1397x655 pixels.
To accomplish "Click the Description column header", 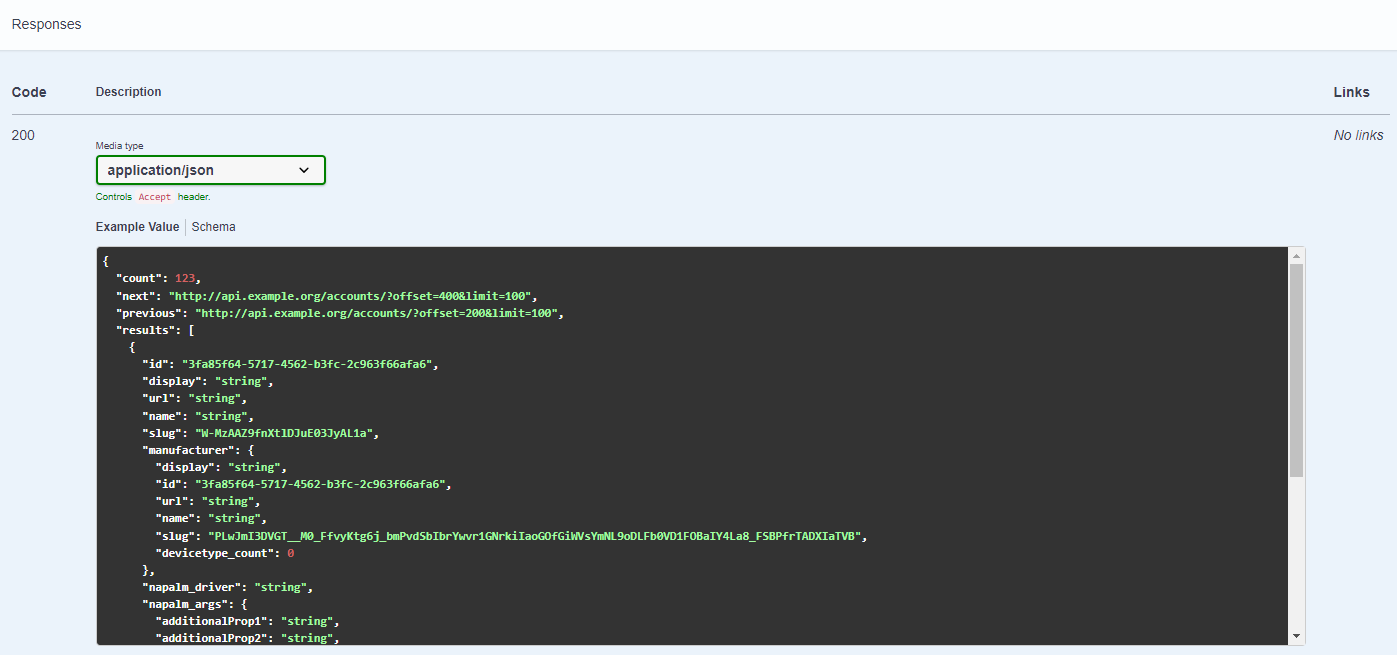I will (x=128, y=92).
